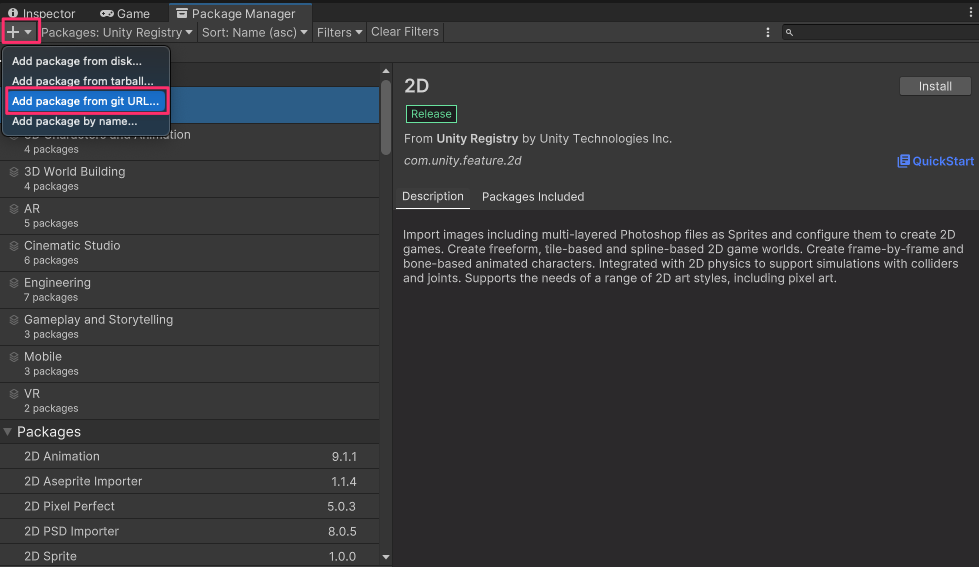Image resolution: width=979 pixels, height=567 pixels.
Task: Switch to the Inspector tab
Action: pyautogui.click(x=41, y=13)
